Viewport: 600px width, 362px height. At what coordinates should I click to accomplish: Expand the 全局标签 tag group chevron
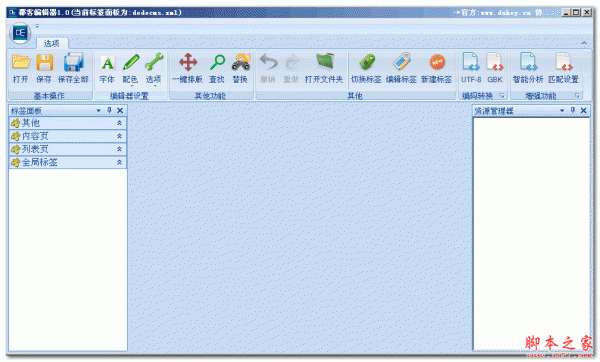(119, 162)
